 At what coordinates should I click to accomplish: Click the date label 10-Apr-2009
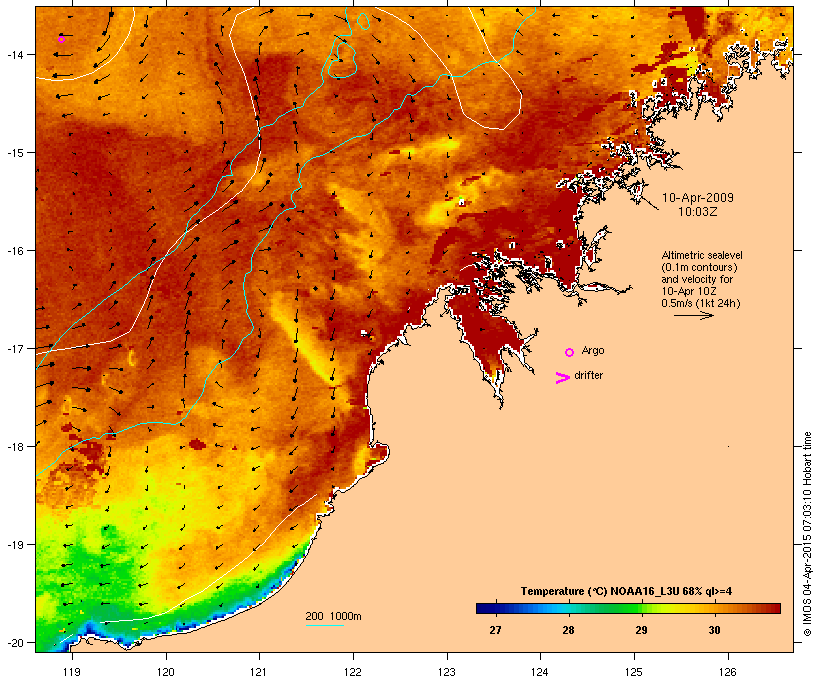click(698, 198)
